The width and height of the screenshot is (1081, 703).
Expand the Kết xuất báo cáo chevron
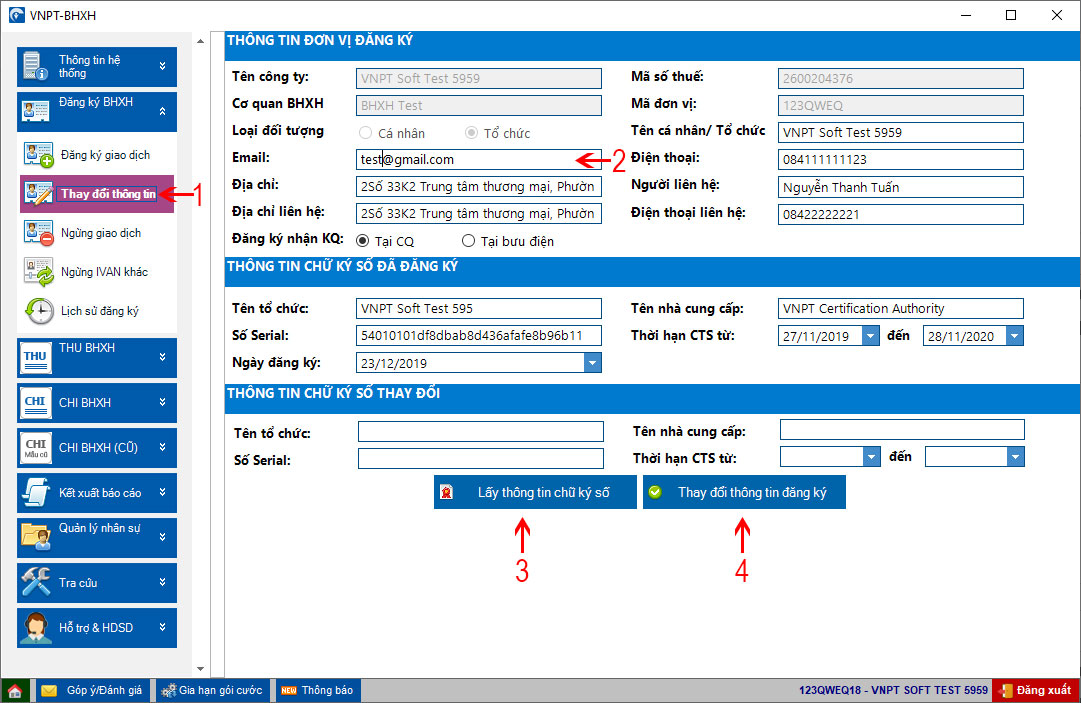click(163, 492)
